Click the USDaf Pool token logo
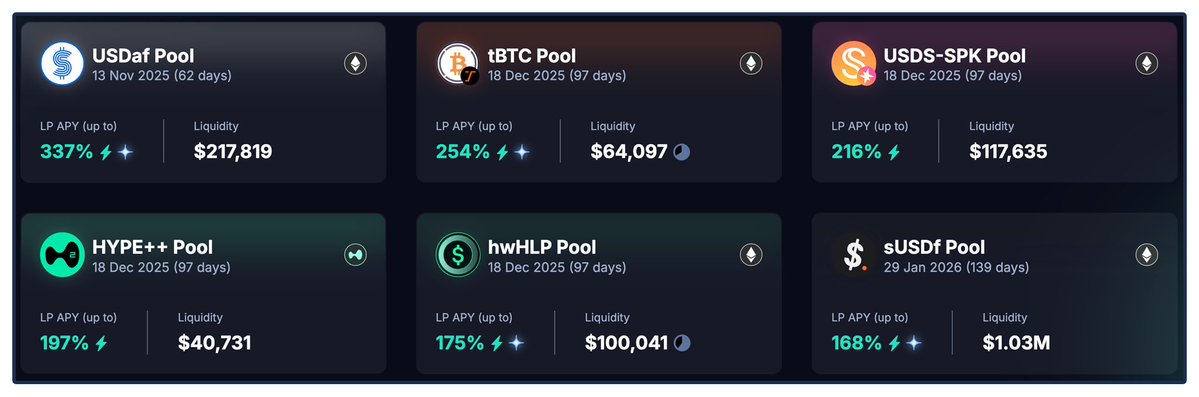The image size is (1199, 397). 62,63
